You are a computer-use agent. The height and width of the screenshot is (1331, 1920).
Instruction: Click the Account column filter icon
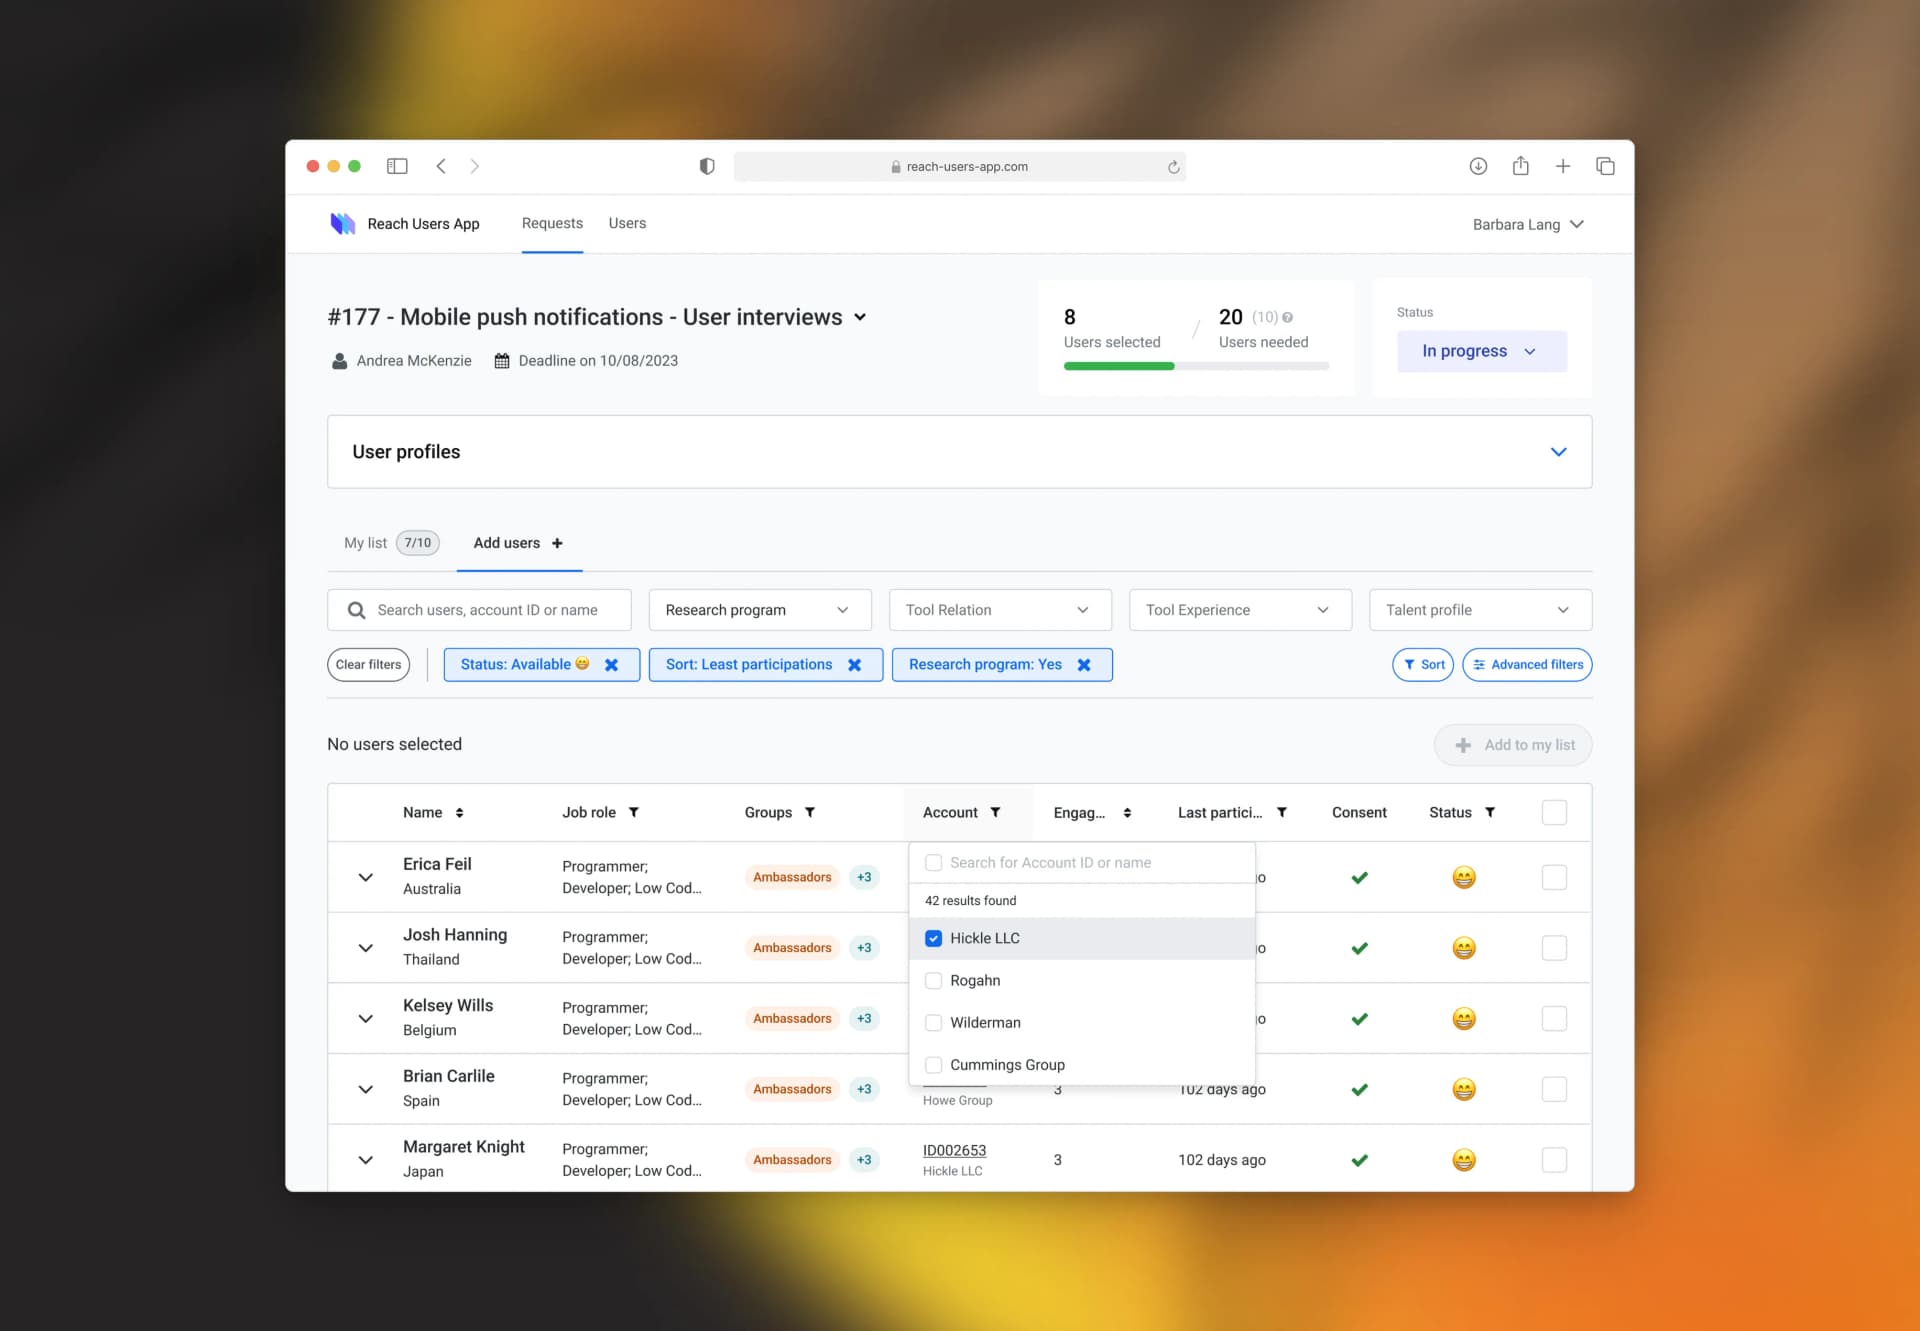995,813
